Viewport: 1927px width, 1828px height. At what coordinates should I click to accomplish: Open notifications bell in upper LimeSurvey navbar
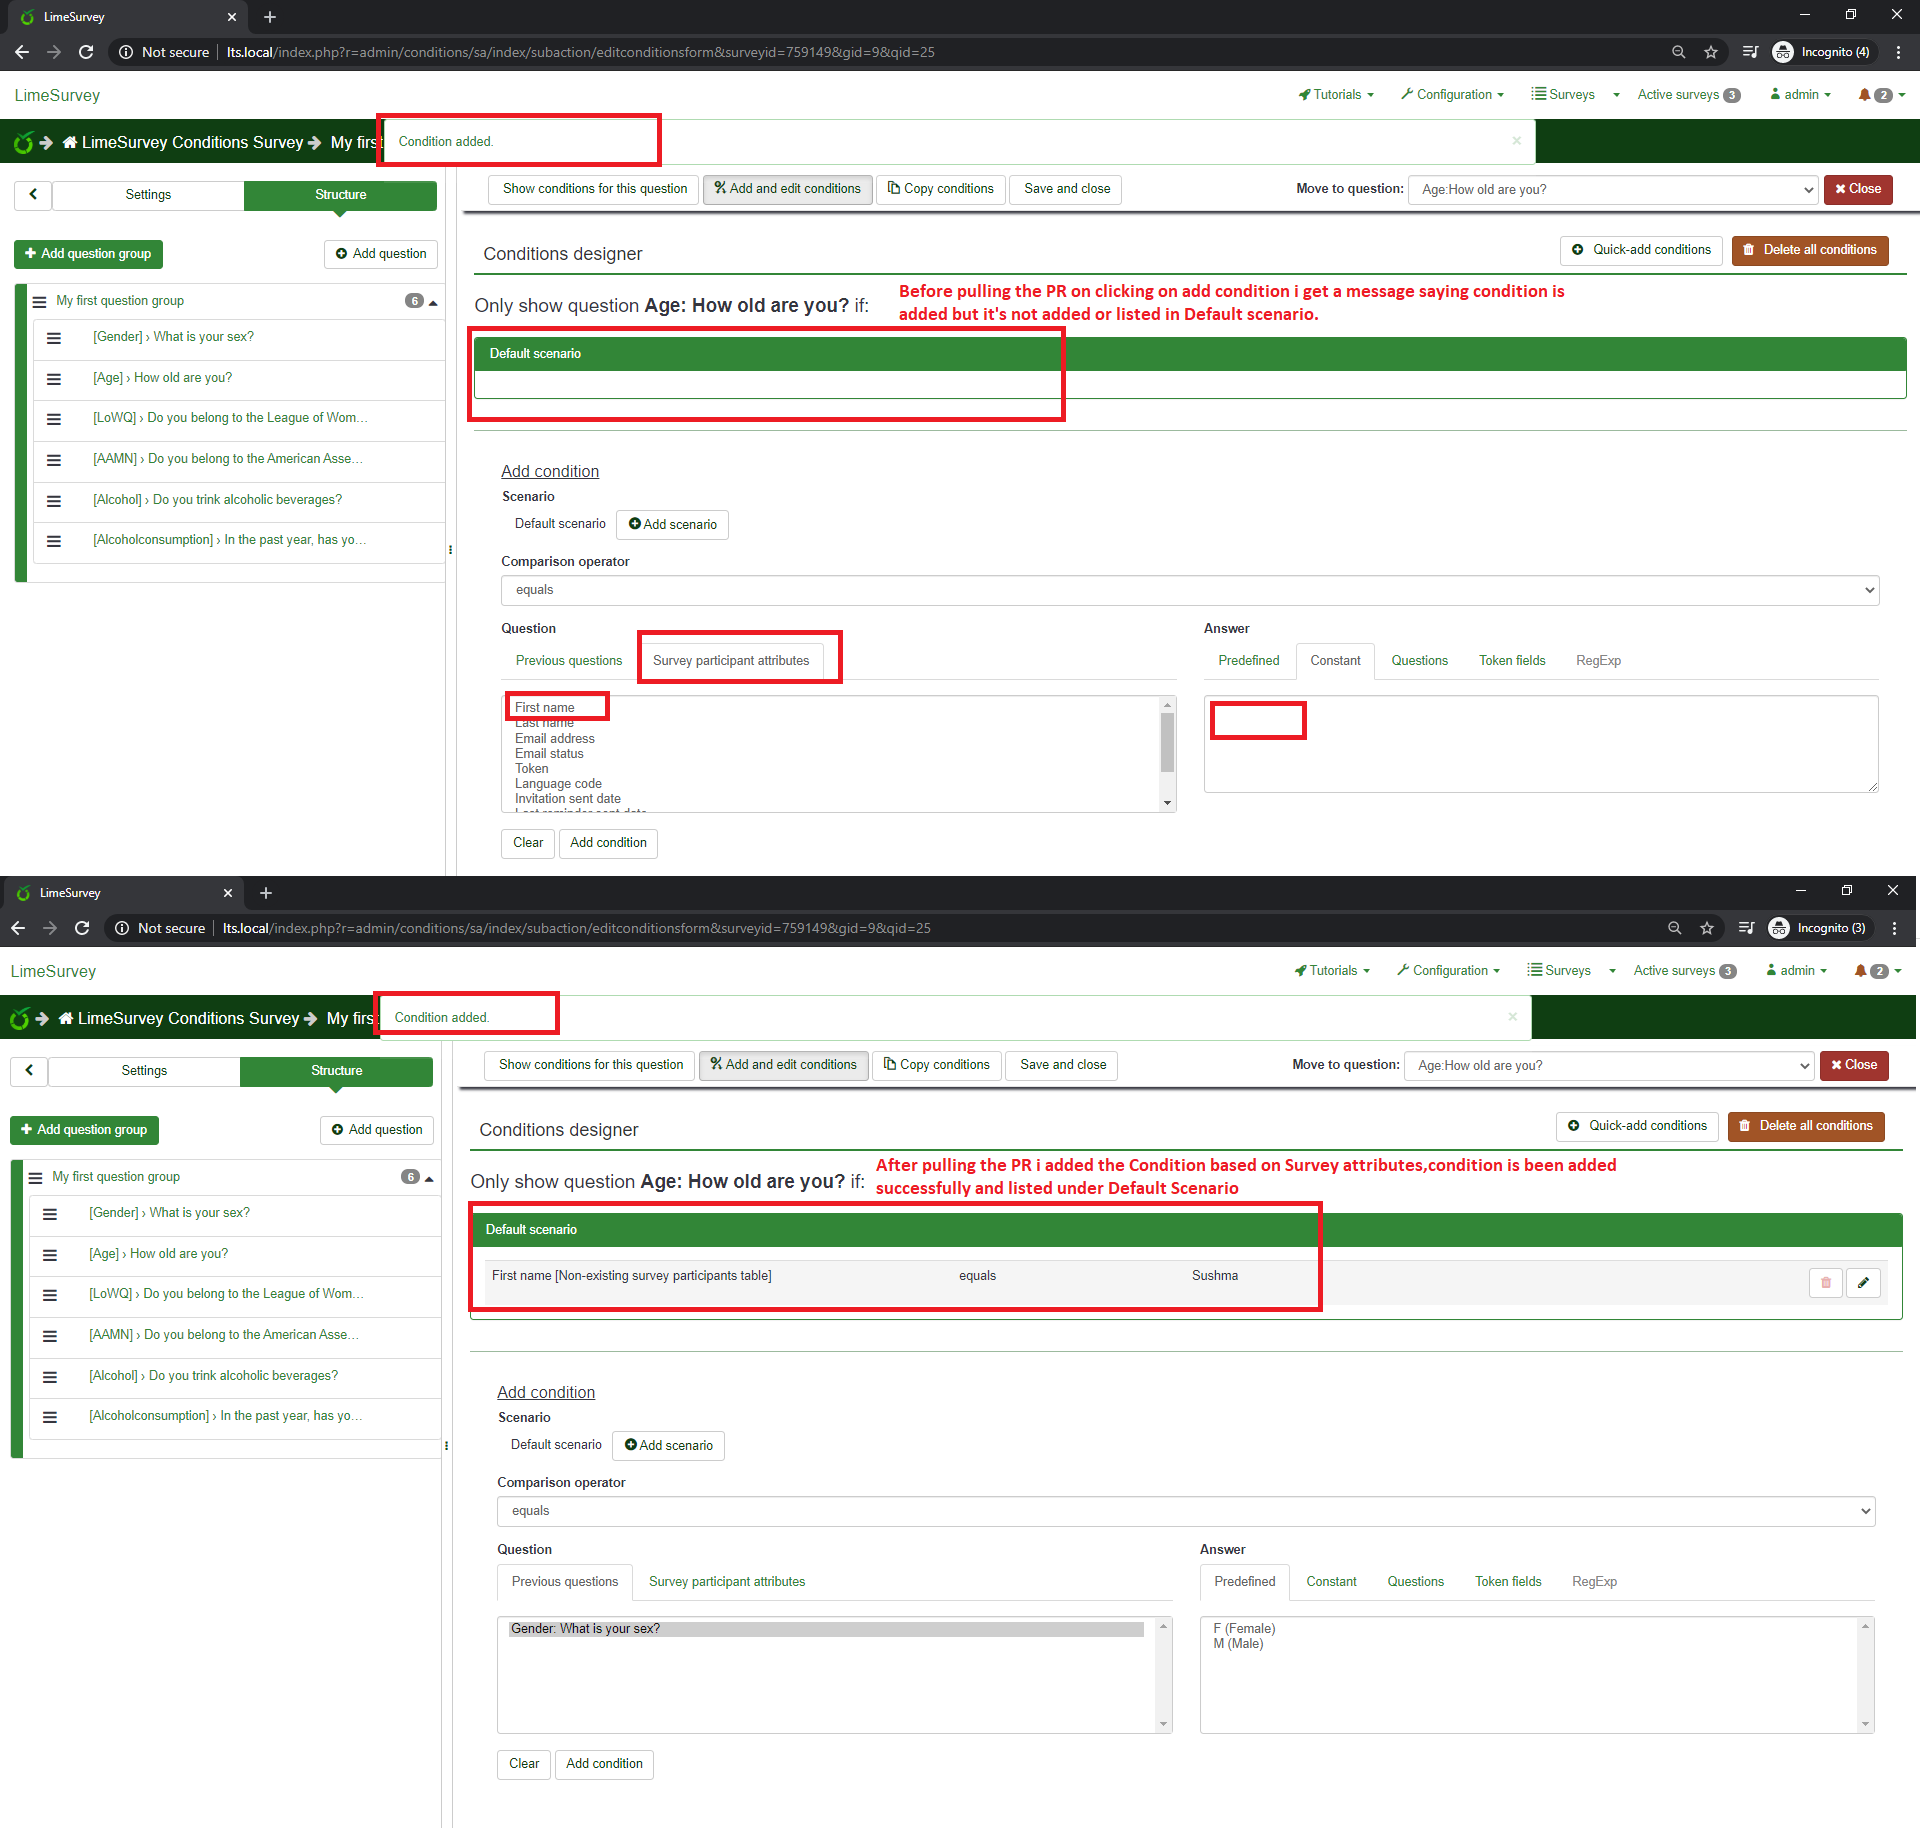[1864, 95]
